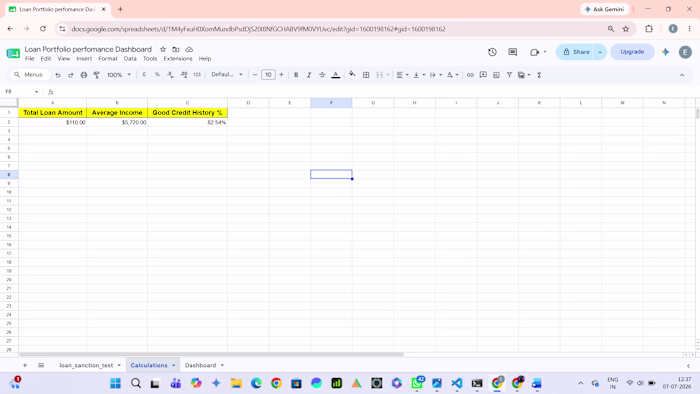Switch to the Dashboard sheet tab
Image resolution: width=700 pixels, height=394 pixels.
click(x=200, y=365)
